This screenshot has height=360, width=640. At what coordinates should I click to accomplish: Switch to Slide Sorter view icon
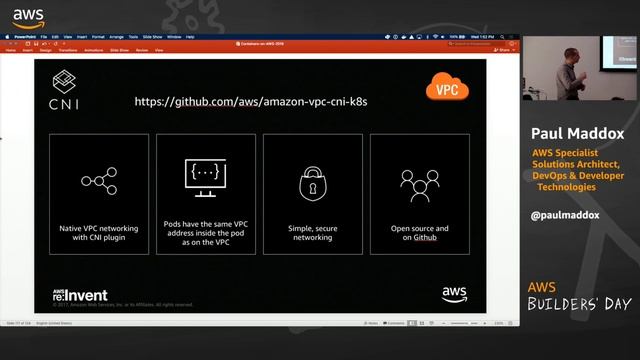point(422,323)
